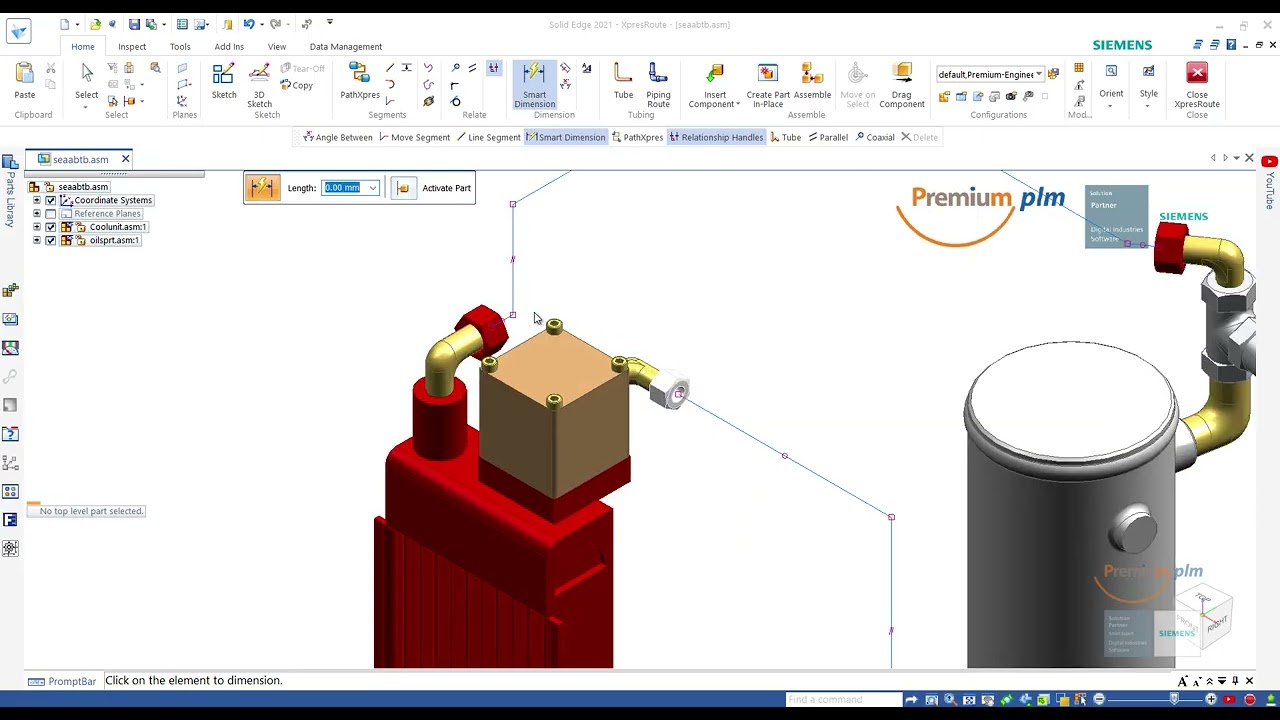Toggle Relationship Handles in the command strip

pyautogui.click(x=716, y=137)
